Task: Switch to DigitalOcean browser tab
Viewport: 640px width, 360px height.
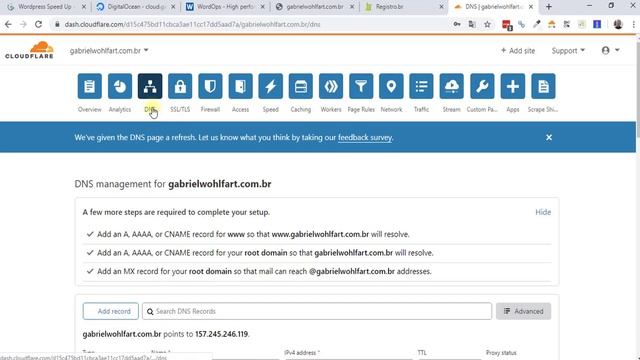Action: coord(136,7)
